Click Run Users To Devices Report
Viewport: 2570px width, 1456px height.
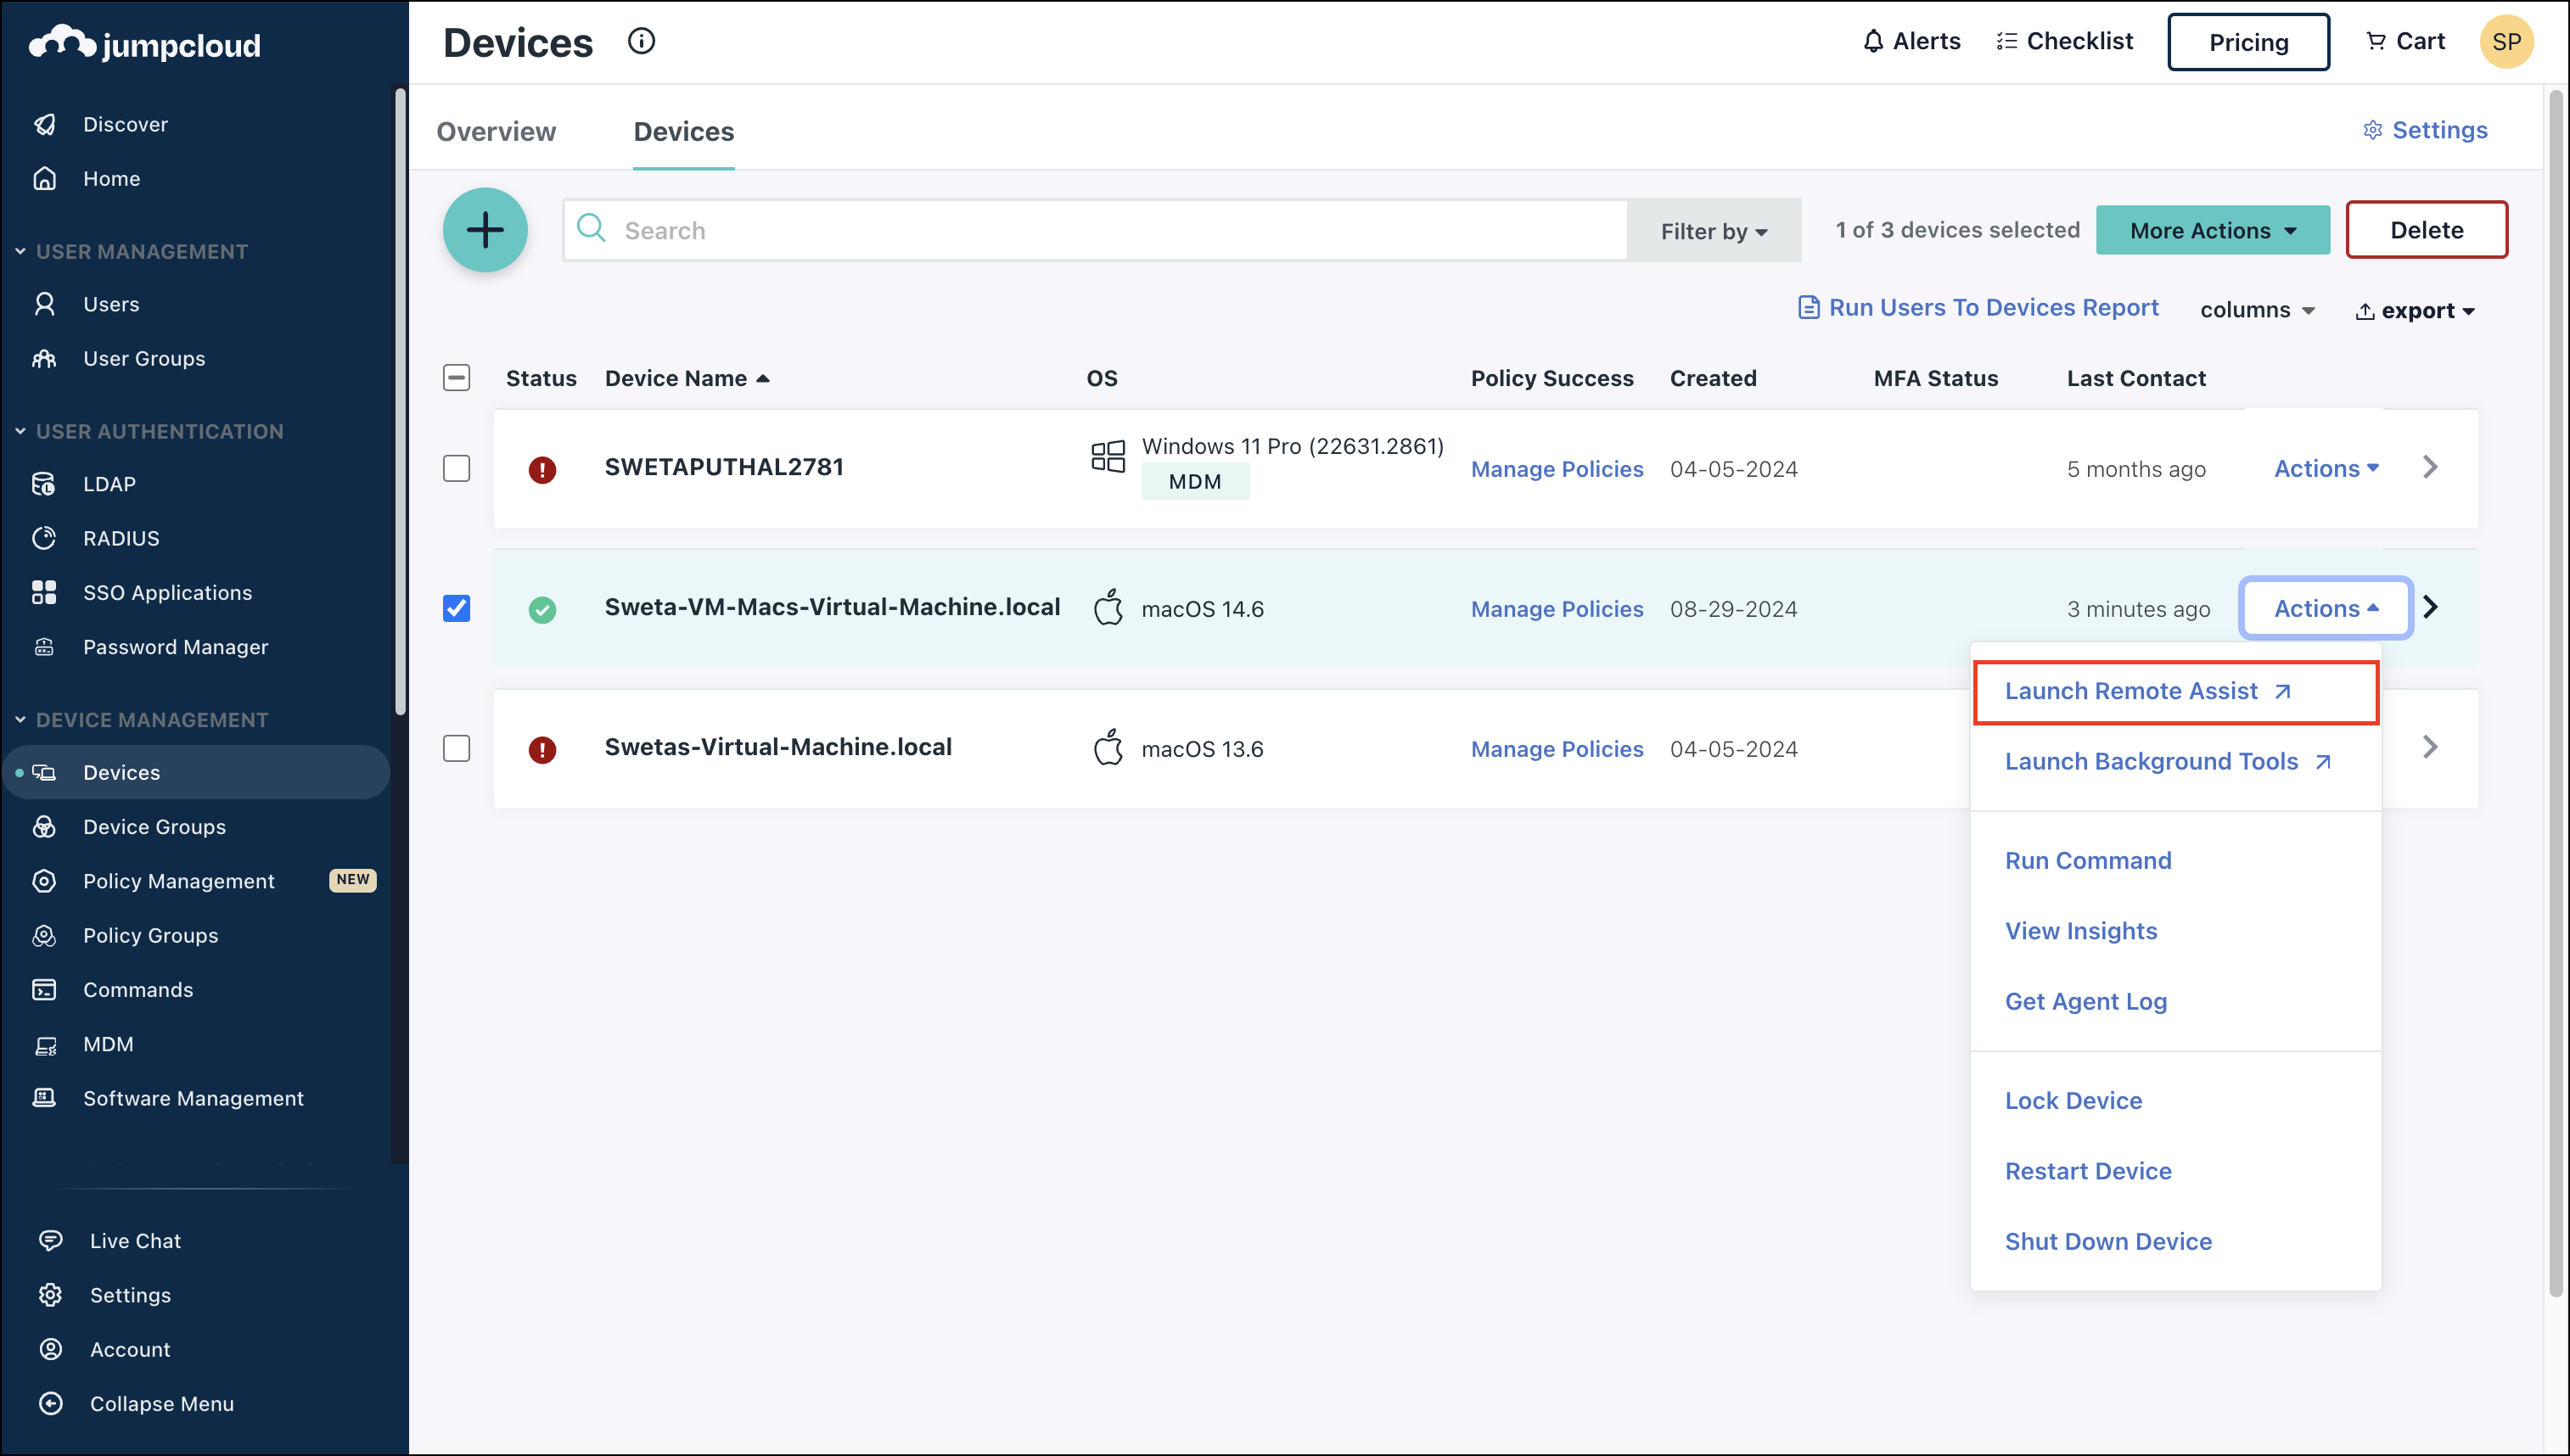click(x=1992, y=307)
